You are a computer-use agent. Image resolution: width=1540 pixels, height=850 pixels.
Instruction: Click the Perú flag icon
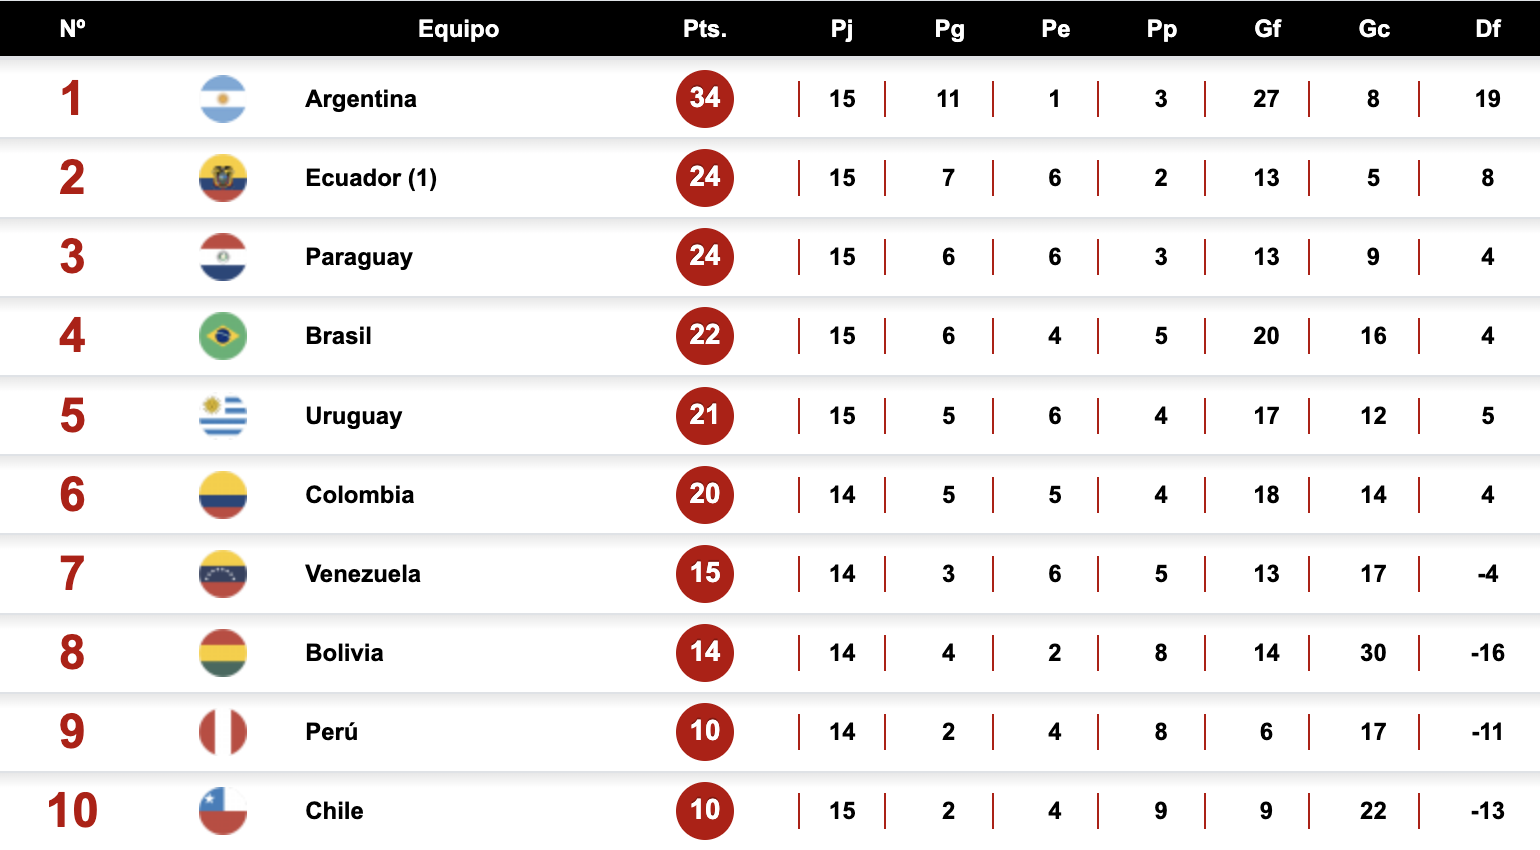click(x=223, y=732)
